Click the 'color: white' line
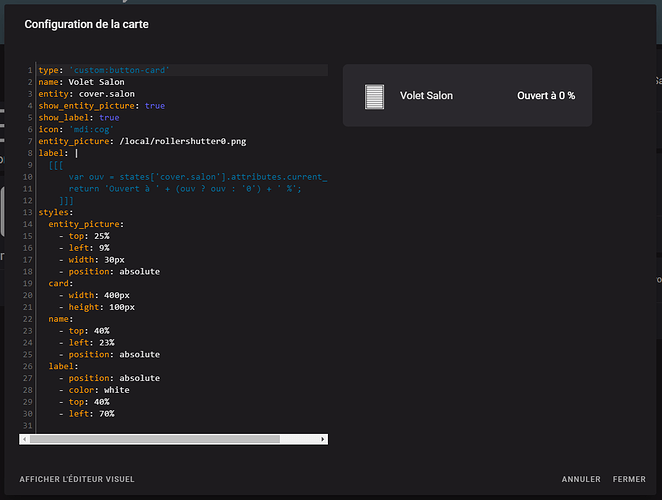 (x=94, y=389)
